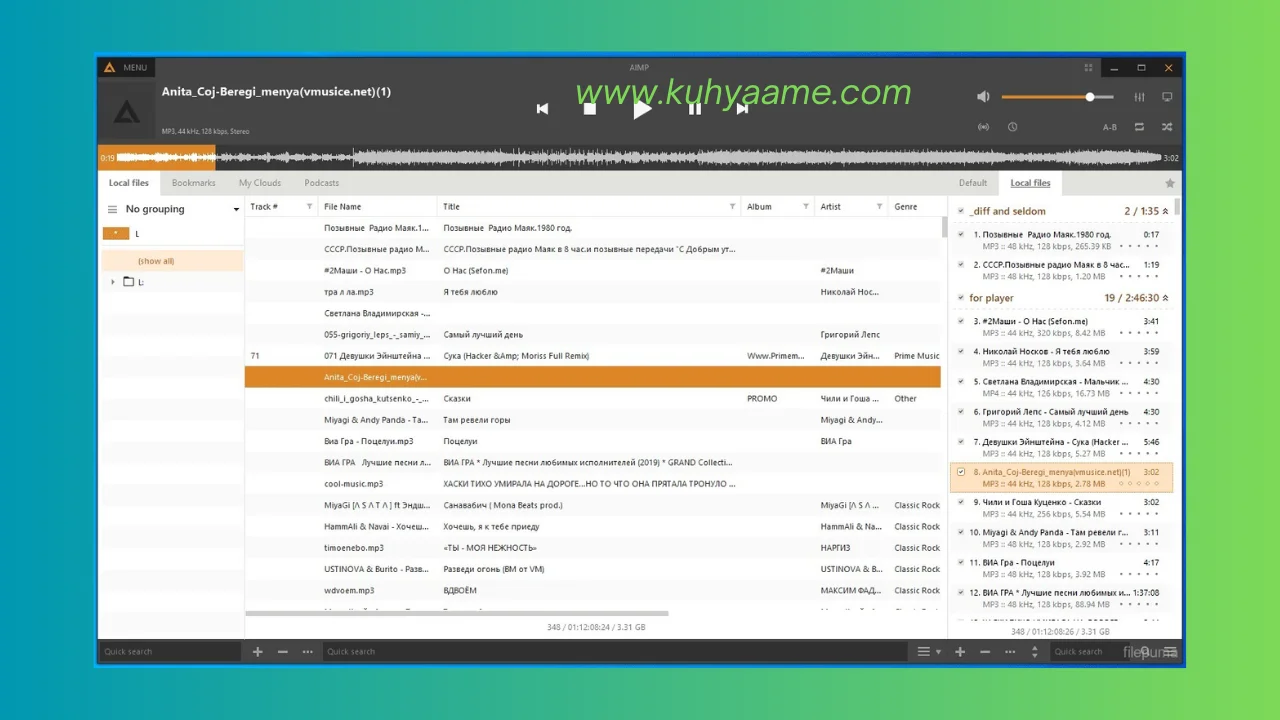
Task: Click the star favorites icon by playlist tabs
Action: tap(1170, 183)
